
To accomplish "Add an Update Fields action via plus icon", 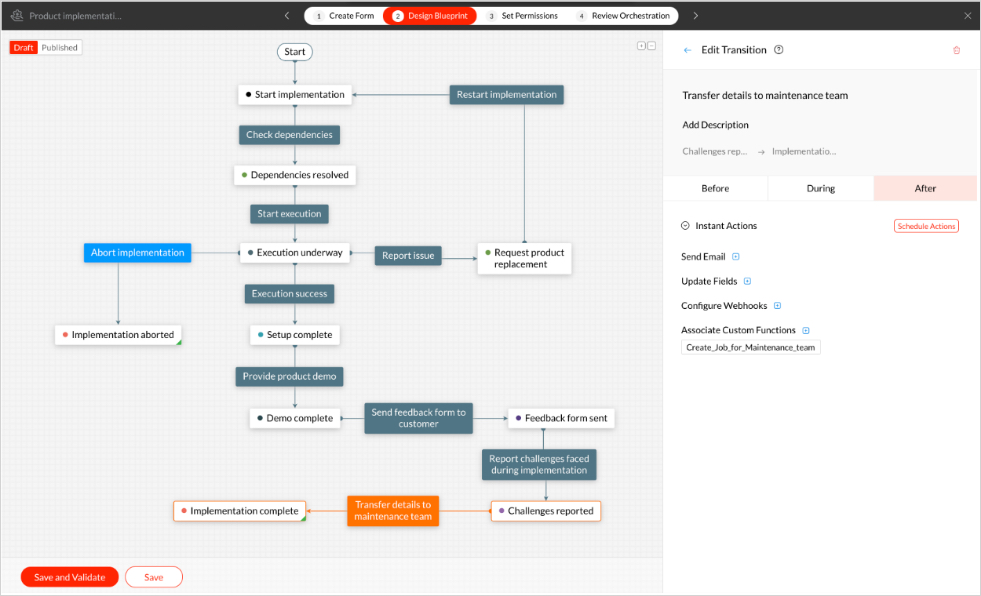I will tap(747, 281).
